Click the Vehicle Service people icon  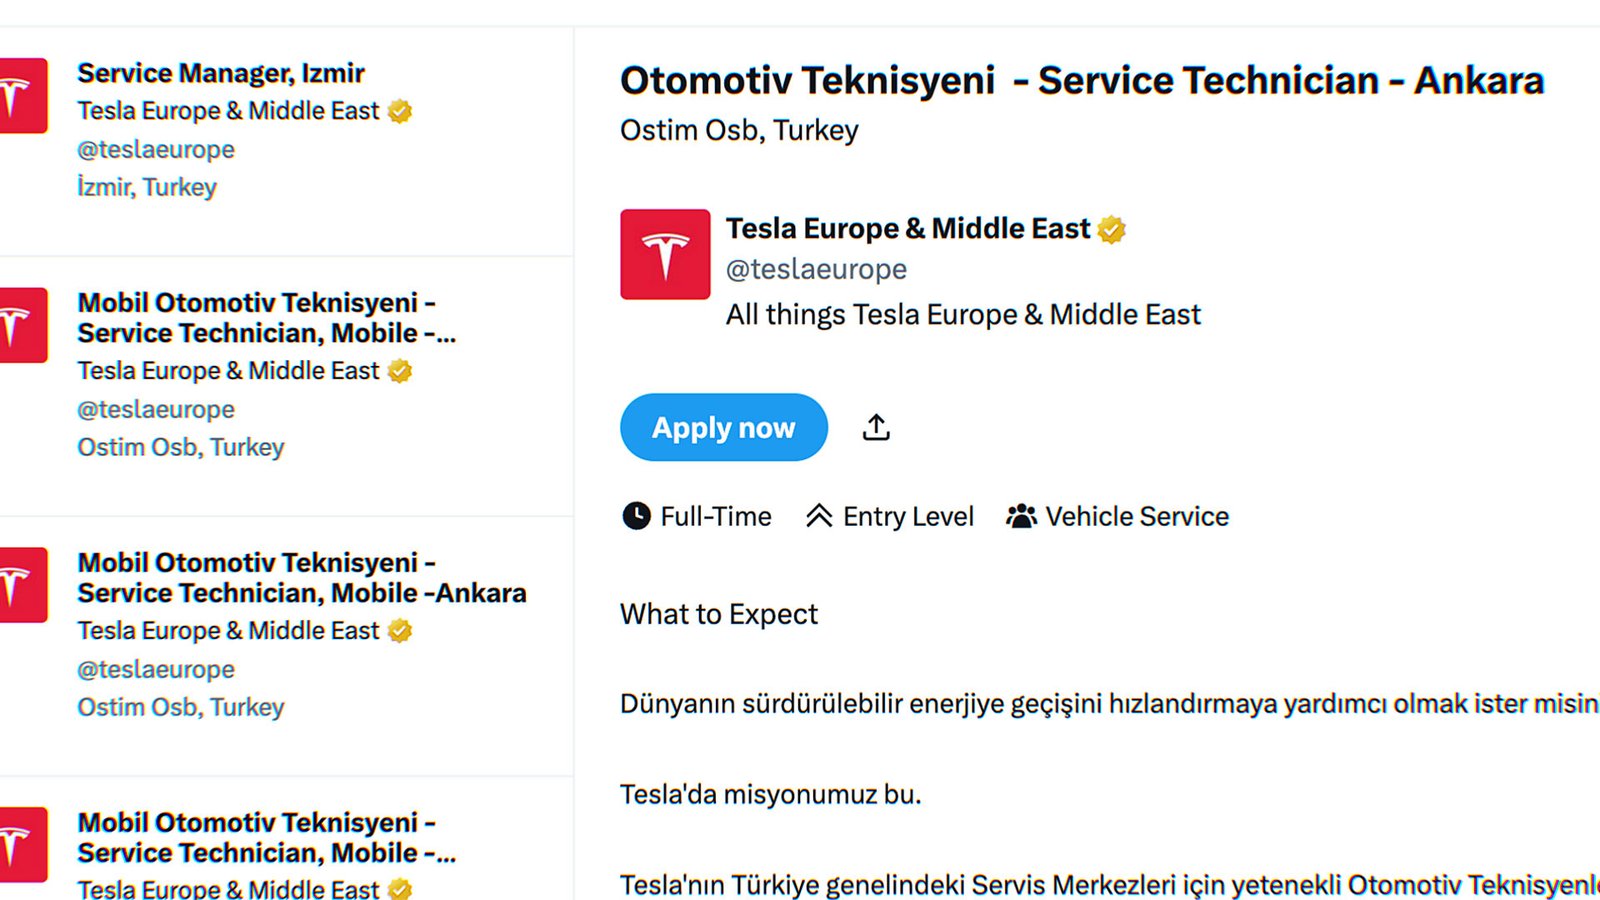tap(1021, 516)
